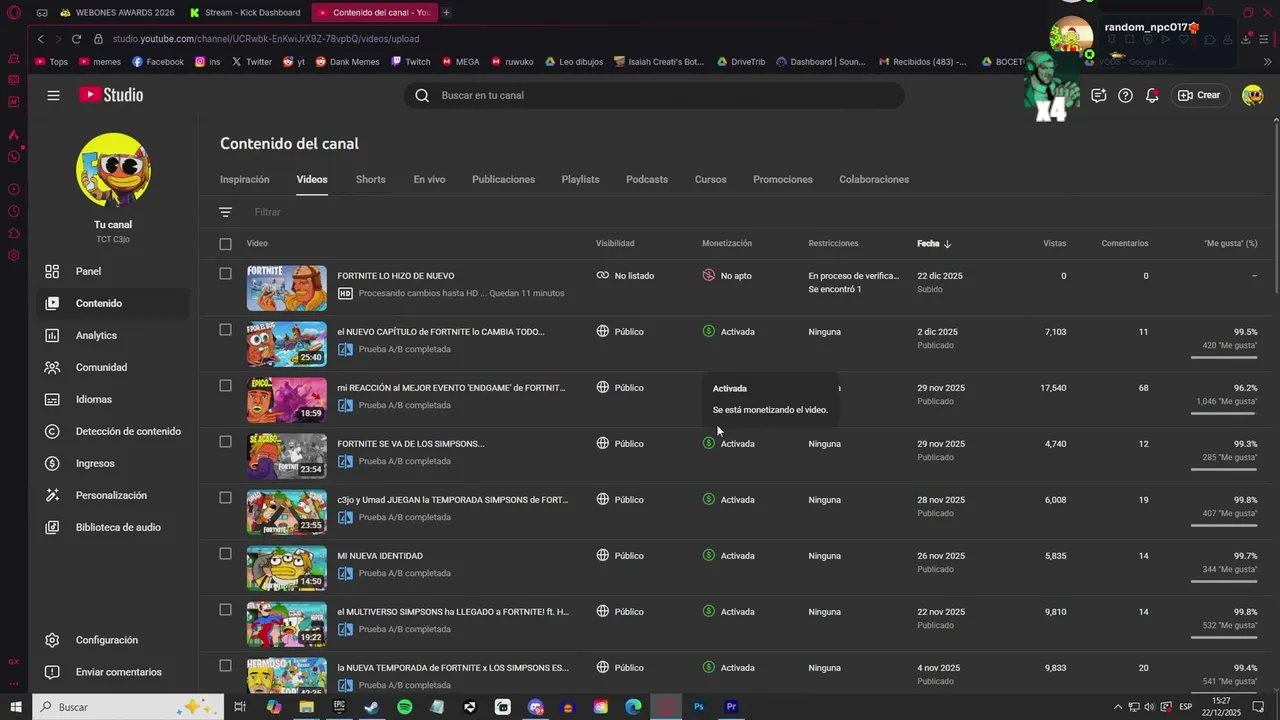The height and width of the screenshot is (720, 1280).
Task: Open video title MI NUEVA IDENTIDAD
Action: coord(380,555)
